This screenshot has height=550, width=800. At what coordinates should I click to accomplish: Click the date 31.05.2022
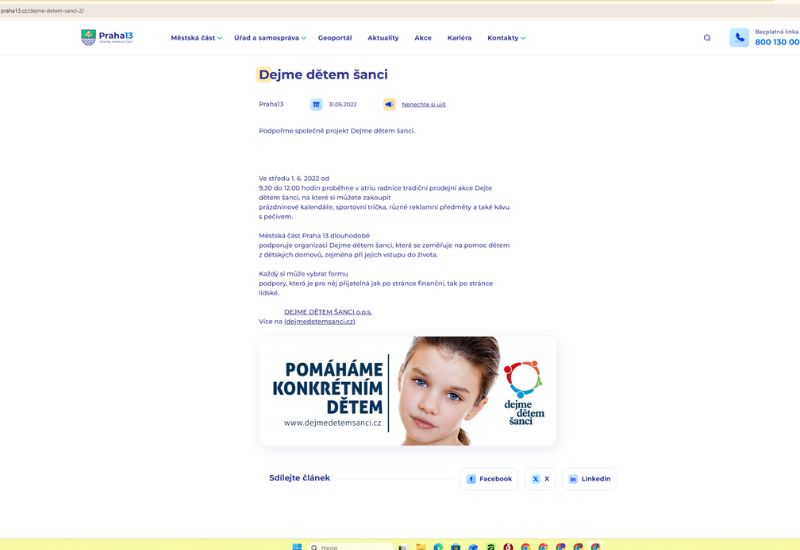[x=342, y=105]
